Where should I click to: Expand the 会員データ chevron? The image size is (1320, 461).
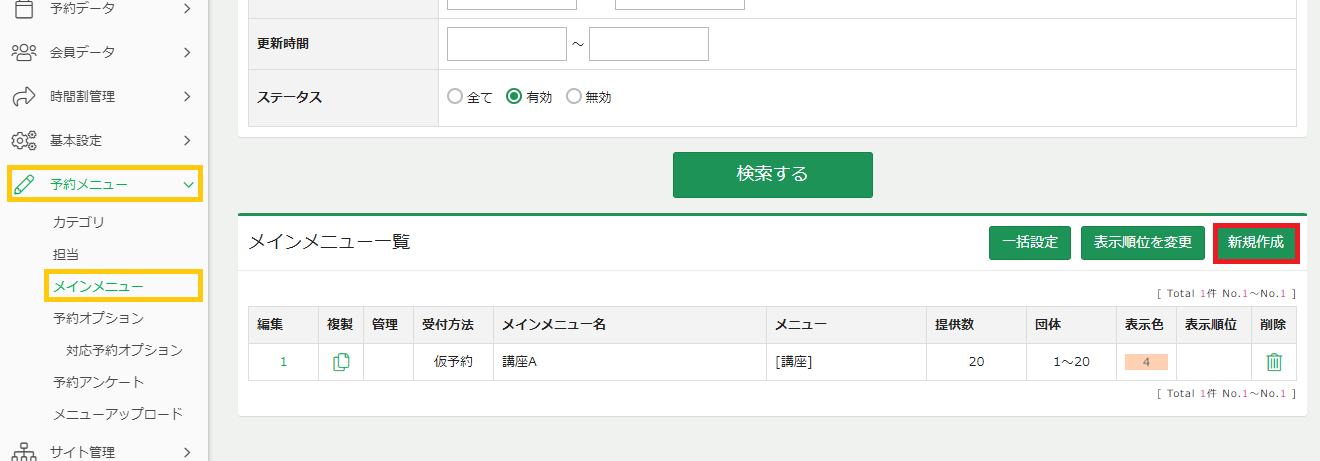[187, 52]
